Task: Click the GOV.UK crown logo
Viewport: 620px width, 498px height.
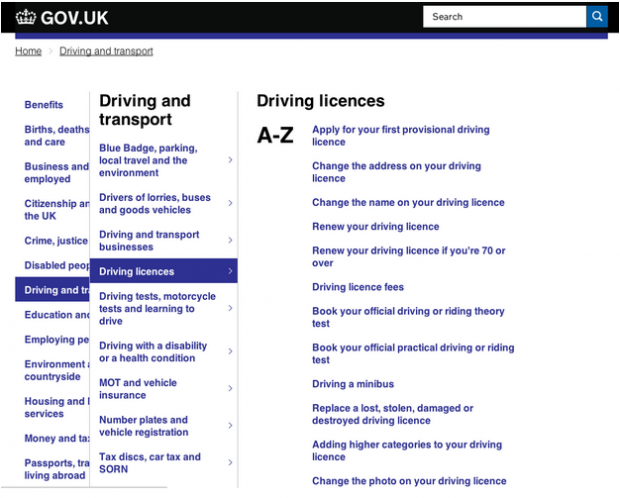Action: (26, 17)
